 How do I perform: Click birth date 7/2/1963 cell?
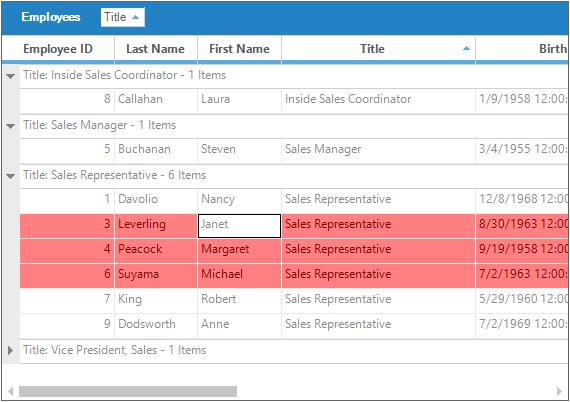click(522, 276)
